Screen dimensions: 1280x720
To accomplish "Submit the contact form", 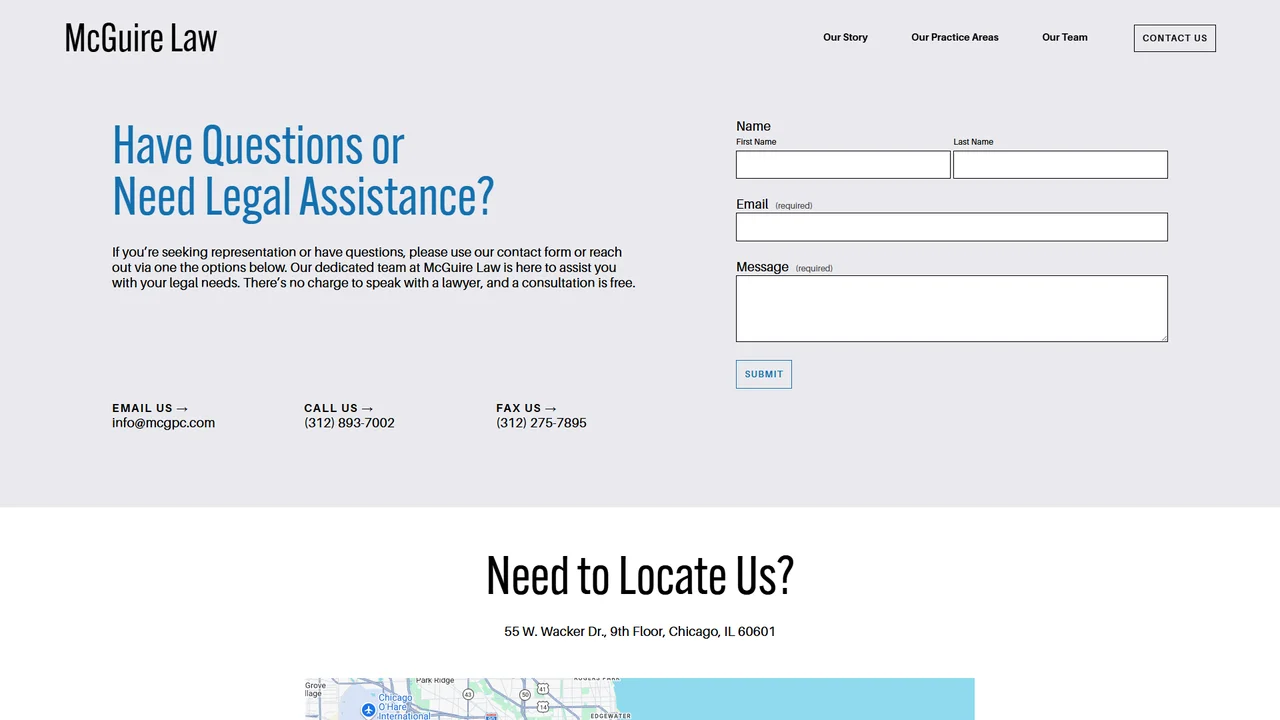I will tap(764, 374).
